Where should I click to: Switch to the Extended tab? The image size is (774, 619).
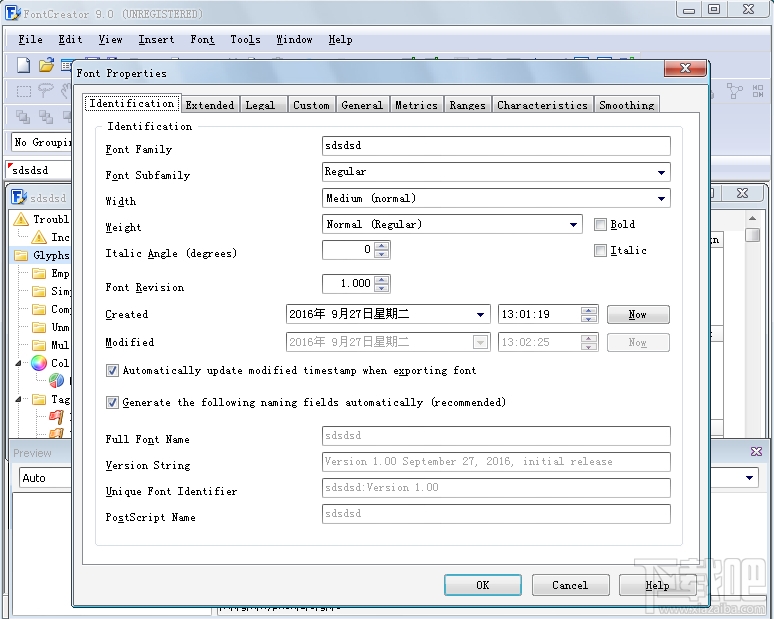click(210, 105)
